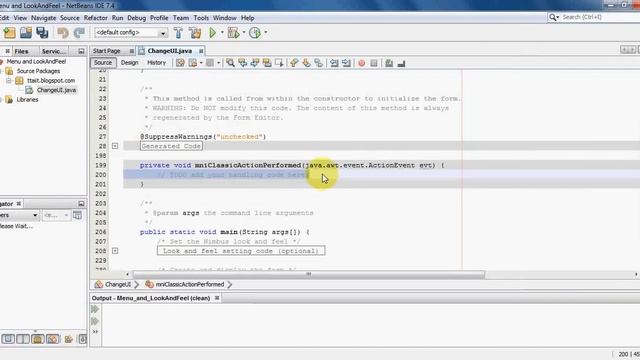Switch to the Source editor view

103,63
